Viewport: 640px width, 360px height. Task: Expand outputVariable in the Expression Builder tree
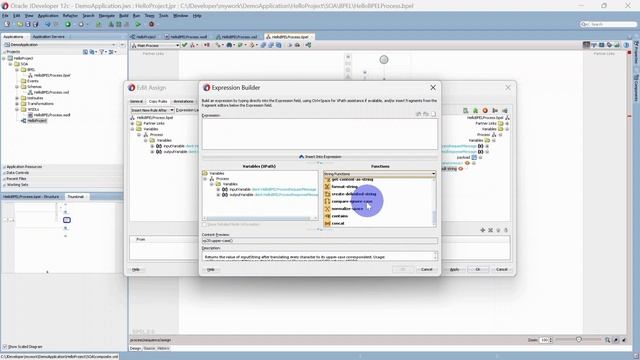218,195
